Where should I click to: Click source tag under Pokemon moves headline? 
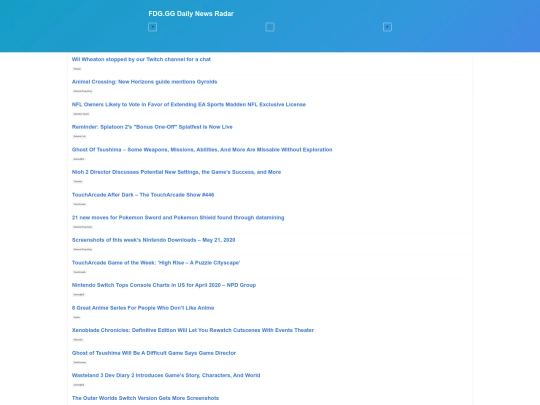[83, 227]
